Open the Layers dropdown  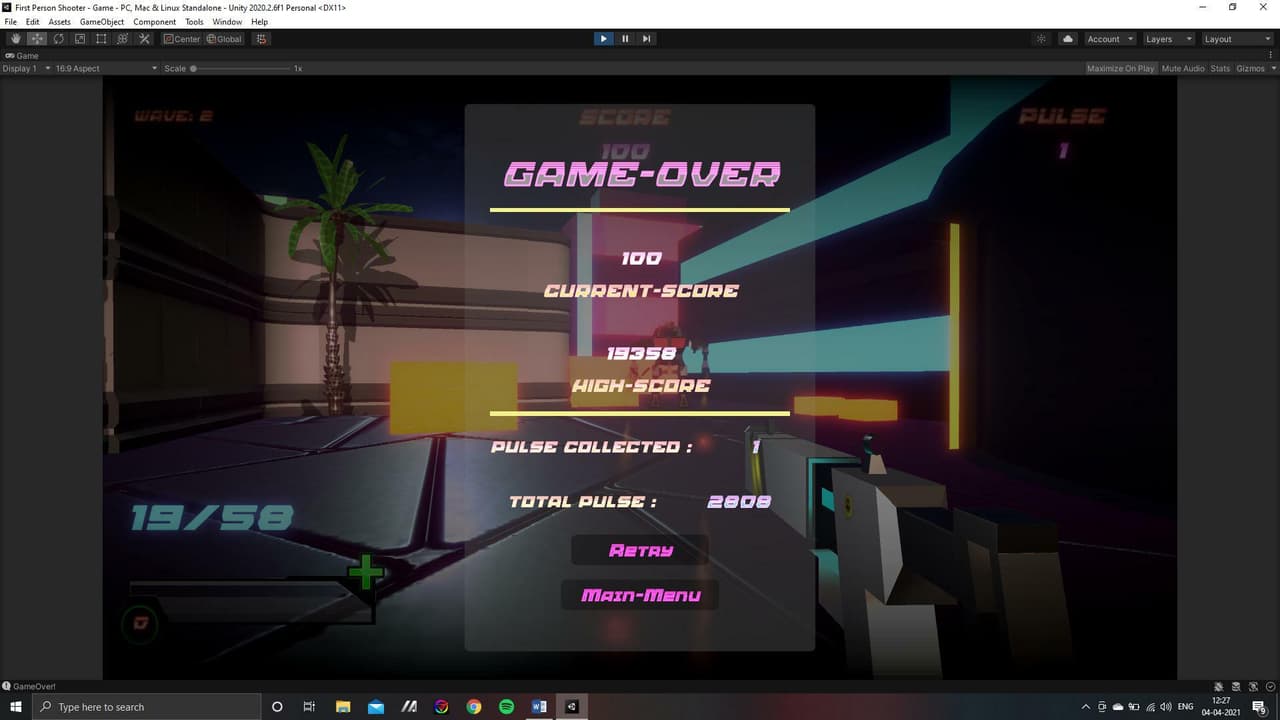tap(1168, 39)
